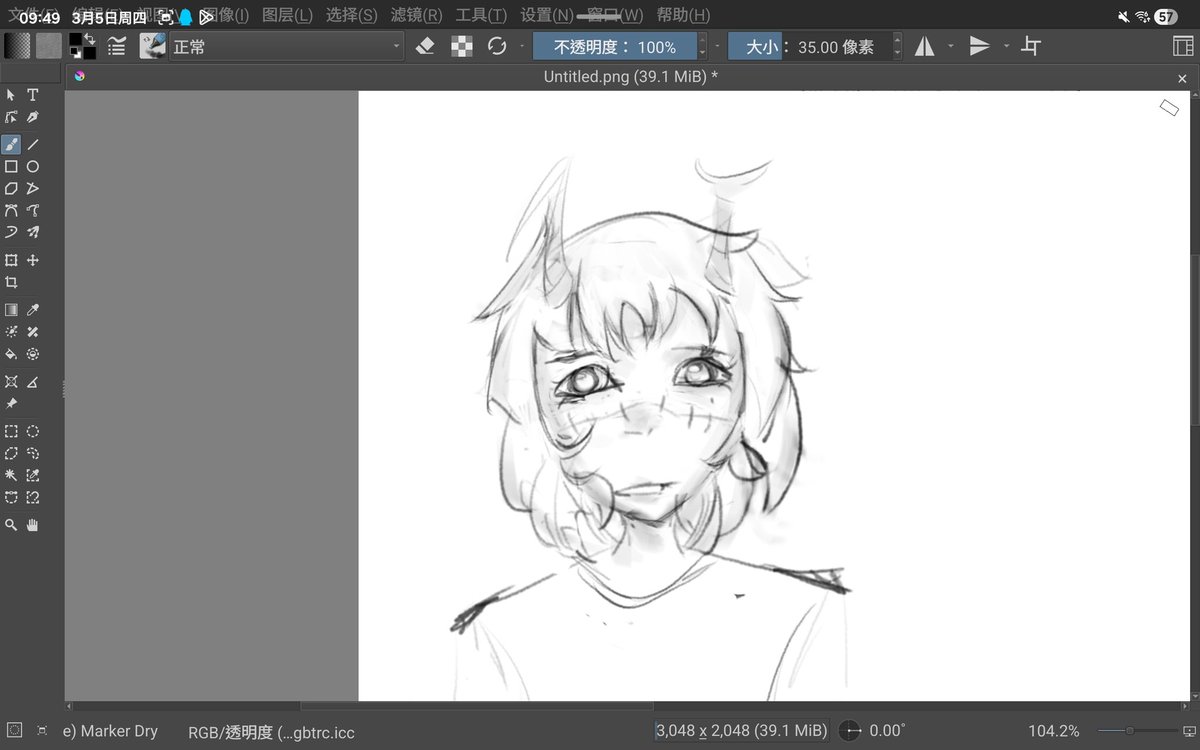Open the brush settings editor
The width and height of the screenshot is (1200, 750).
117,46
